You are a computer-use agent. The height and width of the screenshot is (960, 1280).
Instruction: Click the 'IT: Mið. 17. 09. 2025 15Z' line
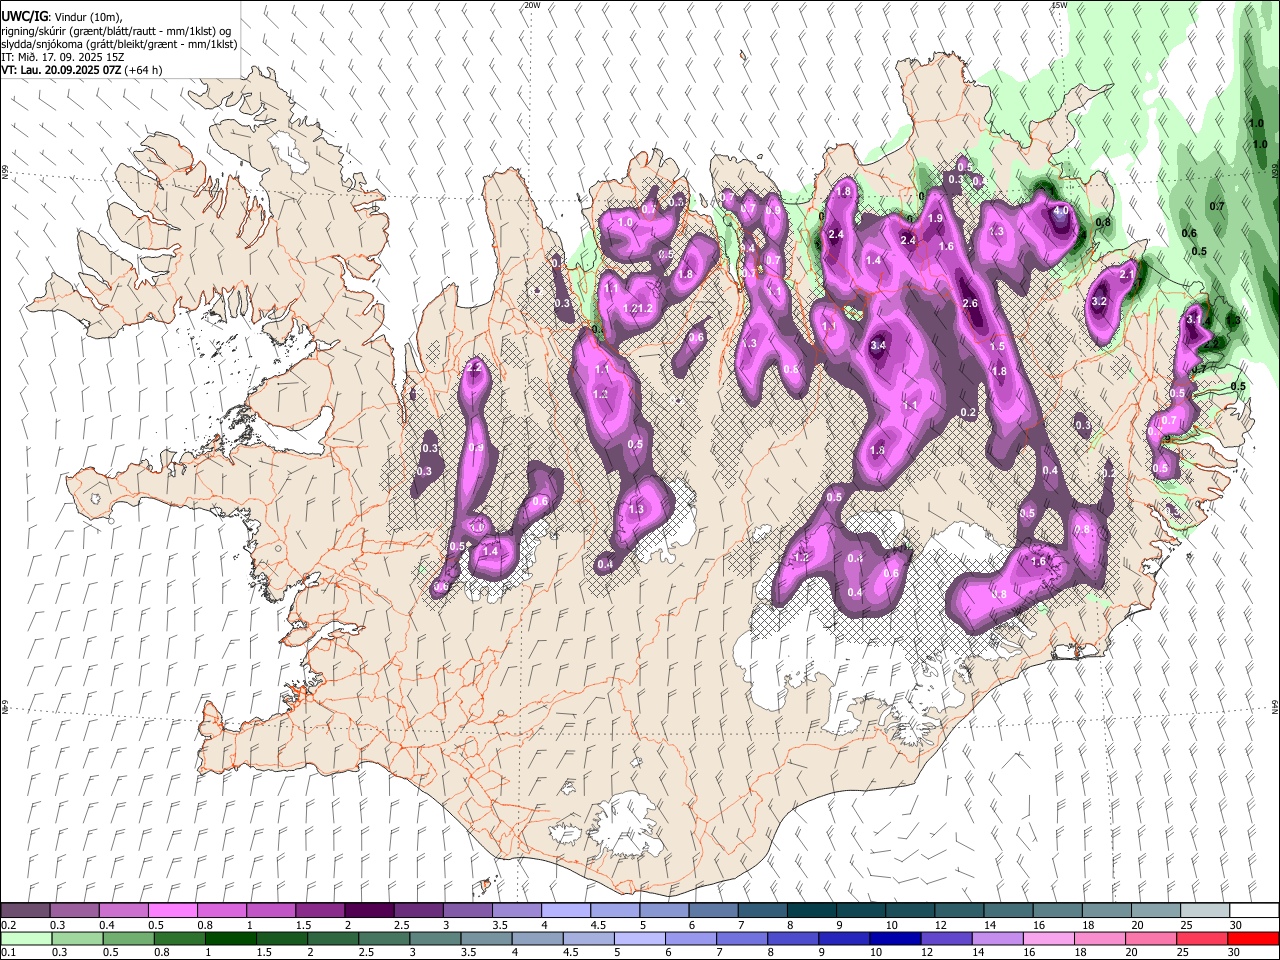click(63, 57)
